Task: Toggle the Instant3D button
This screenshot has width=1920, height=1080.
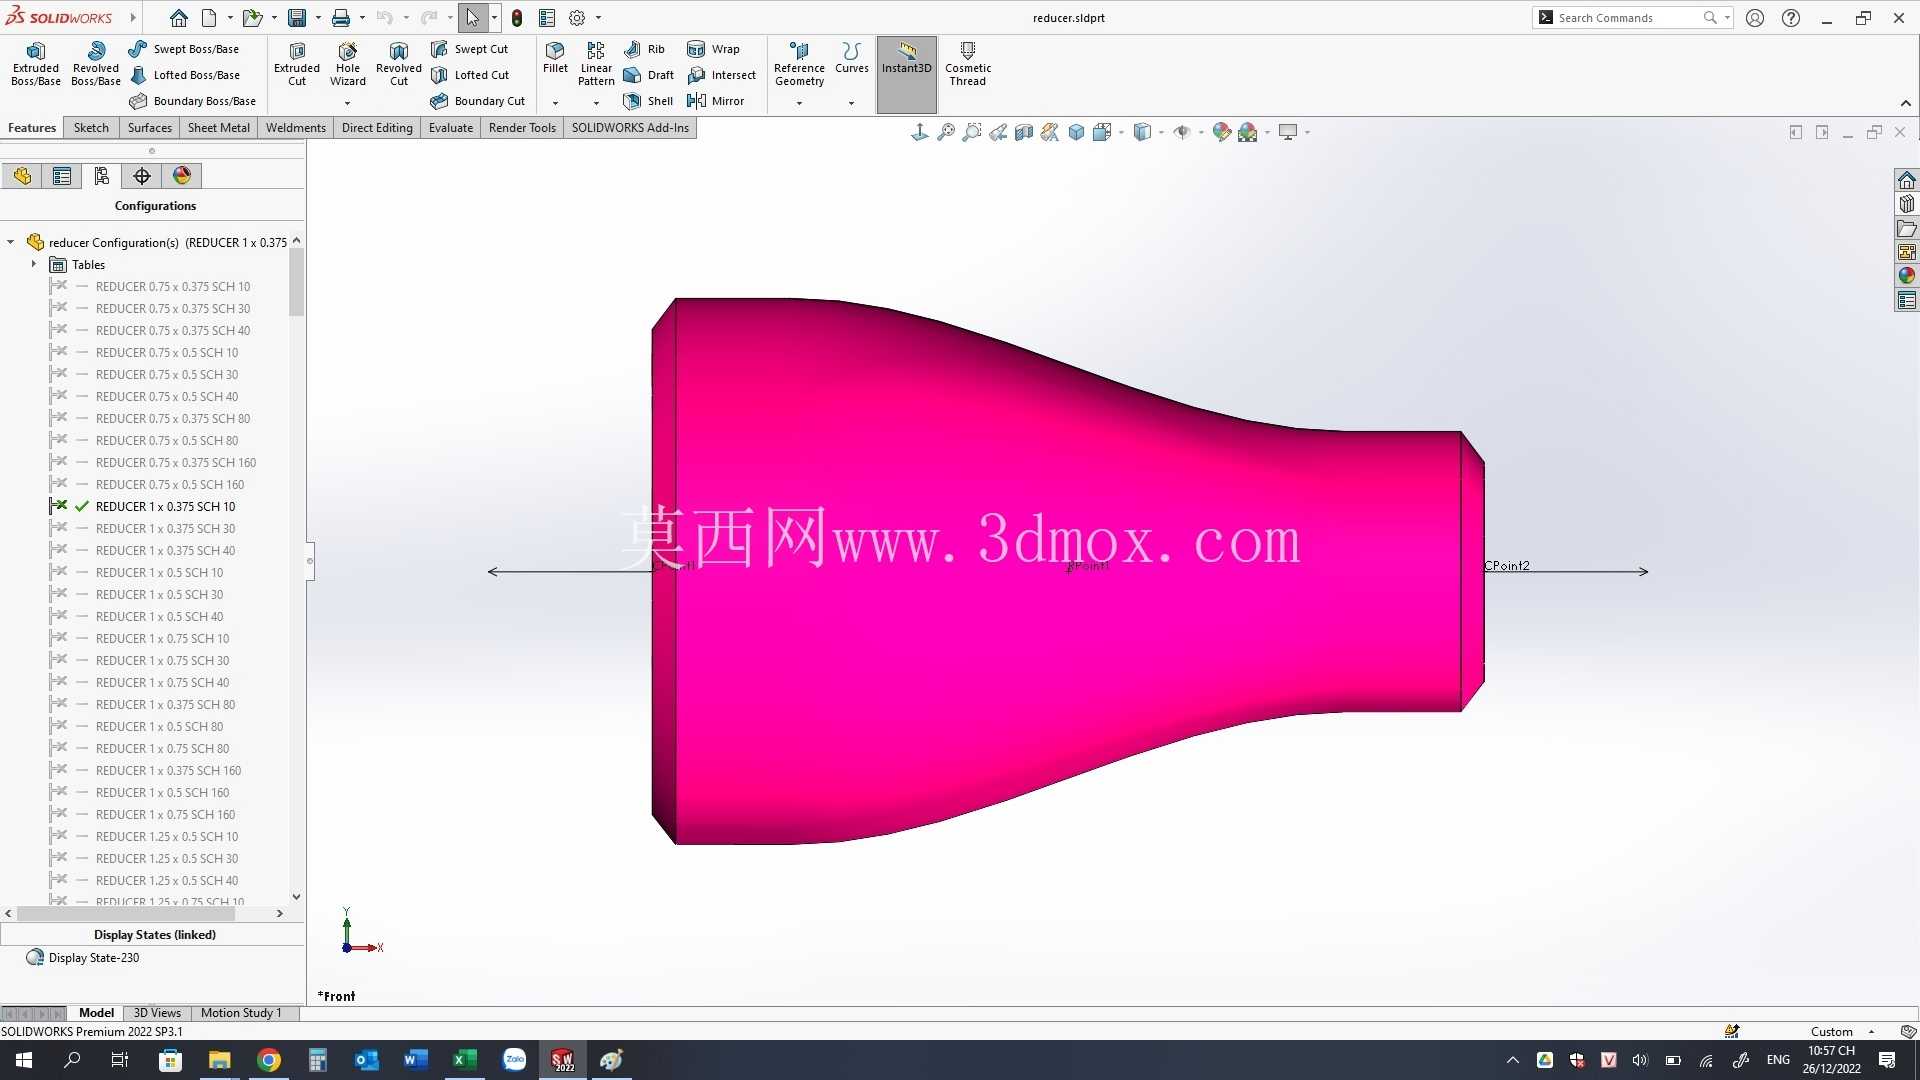Action: click(x=906, y=74)
